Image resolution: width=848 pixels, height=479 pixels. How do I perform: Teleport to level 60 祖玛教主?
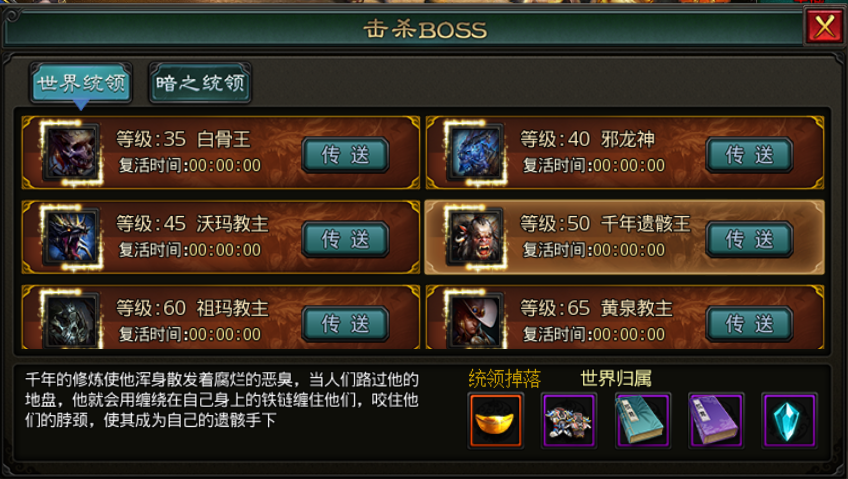345,324
